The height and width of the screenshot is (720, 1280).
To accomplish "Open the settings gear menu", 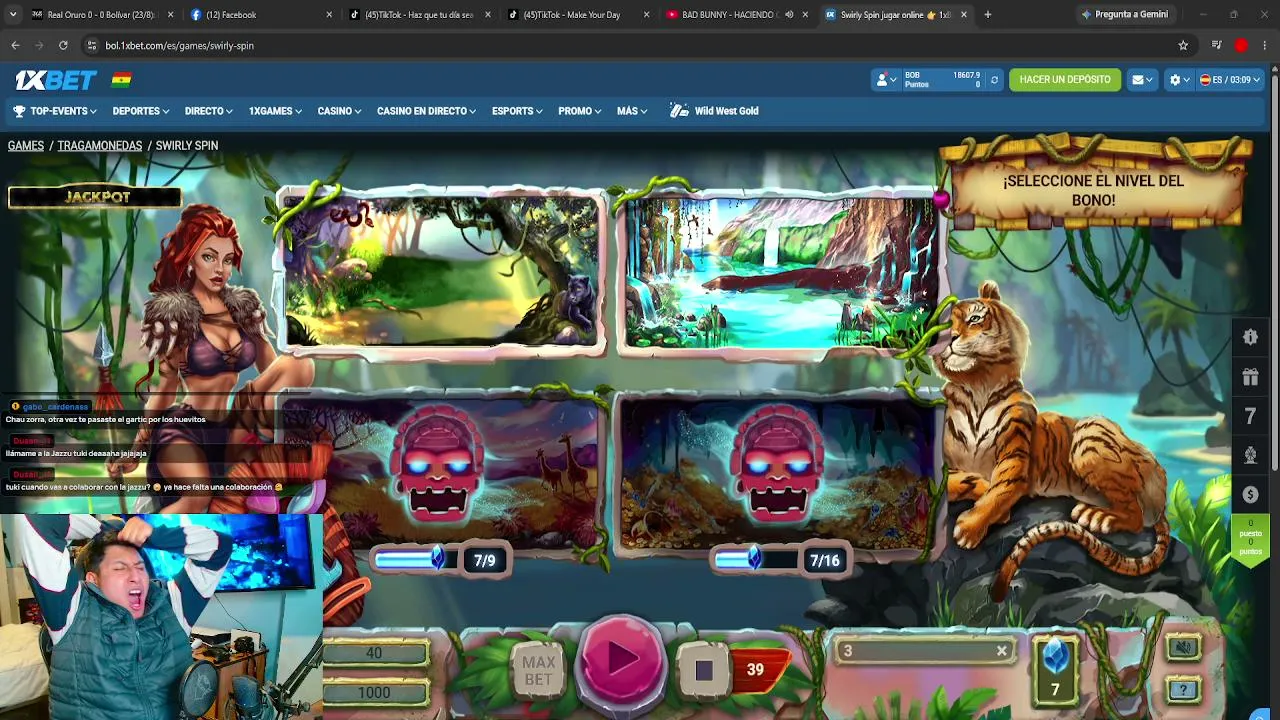I will pos(1178,80).
